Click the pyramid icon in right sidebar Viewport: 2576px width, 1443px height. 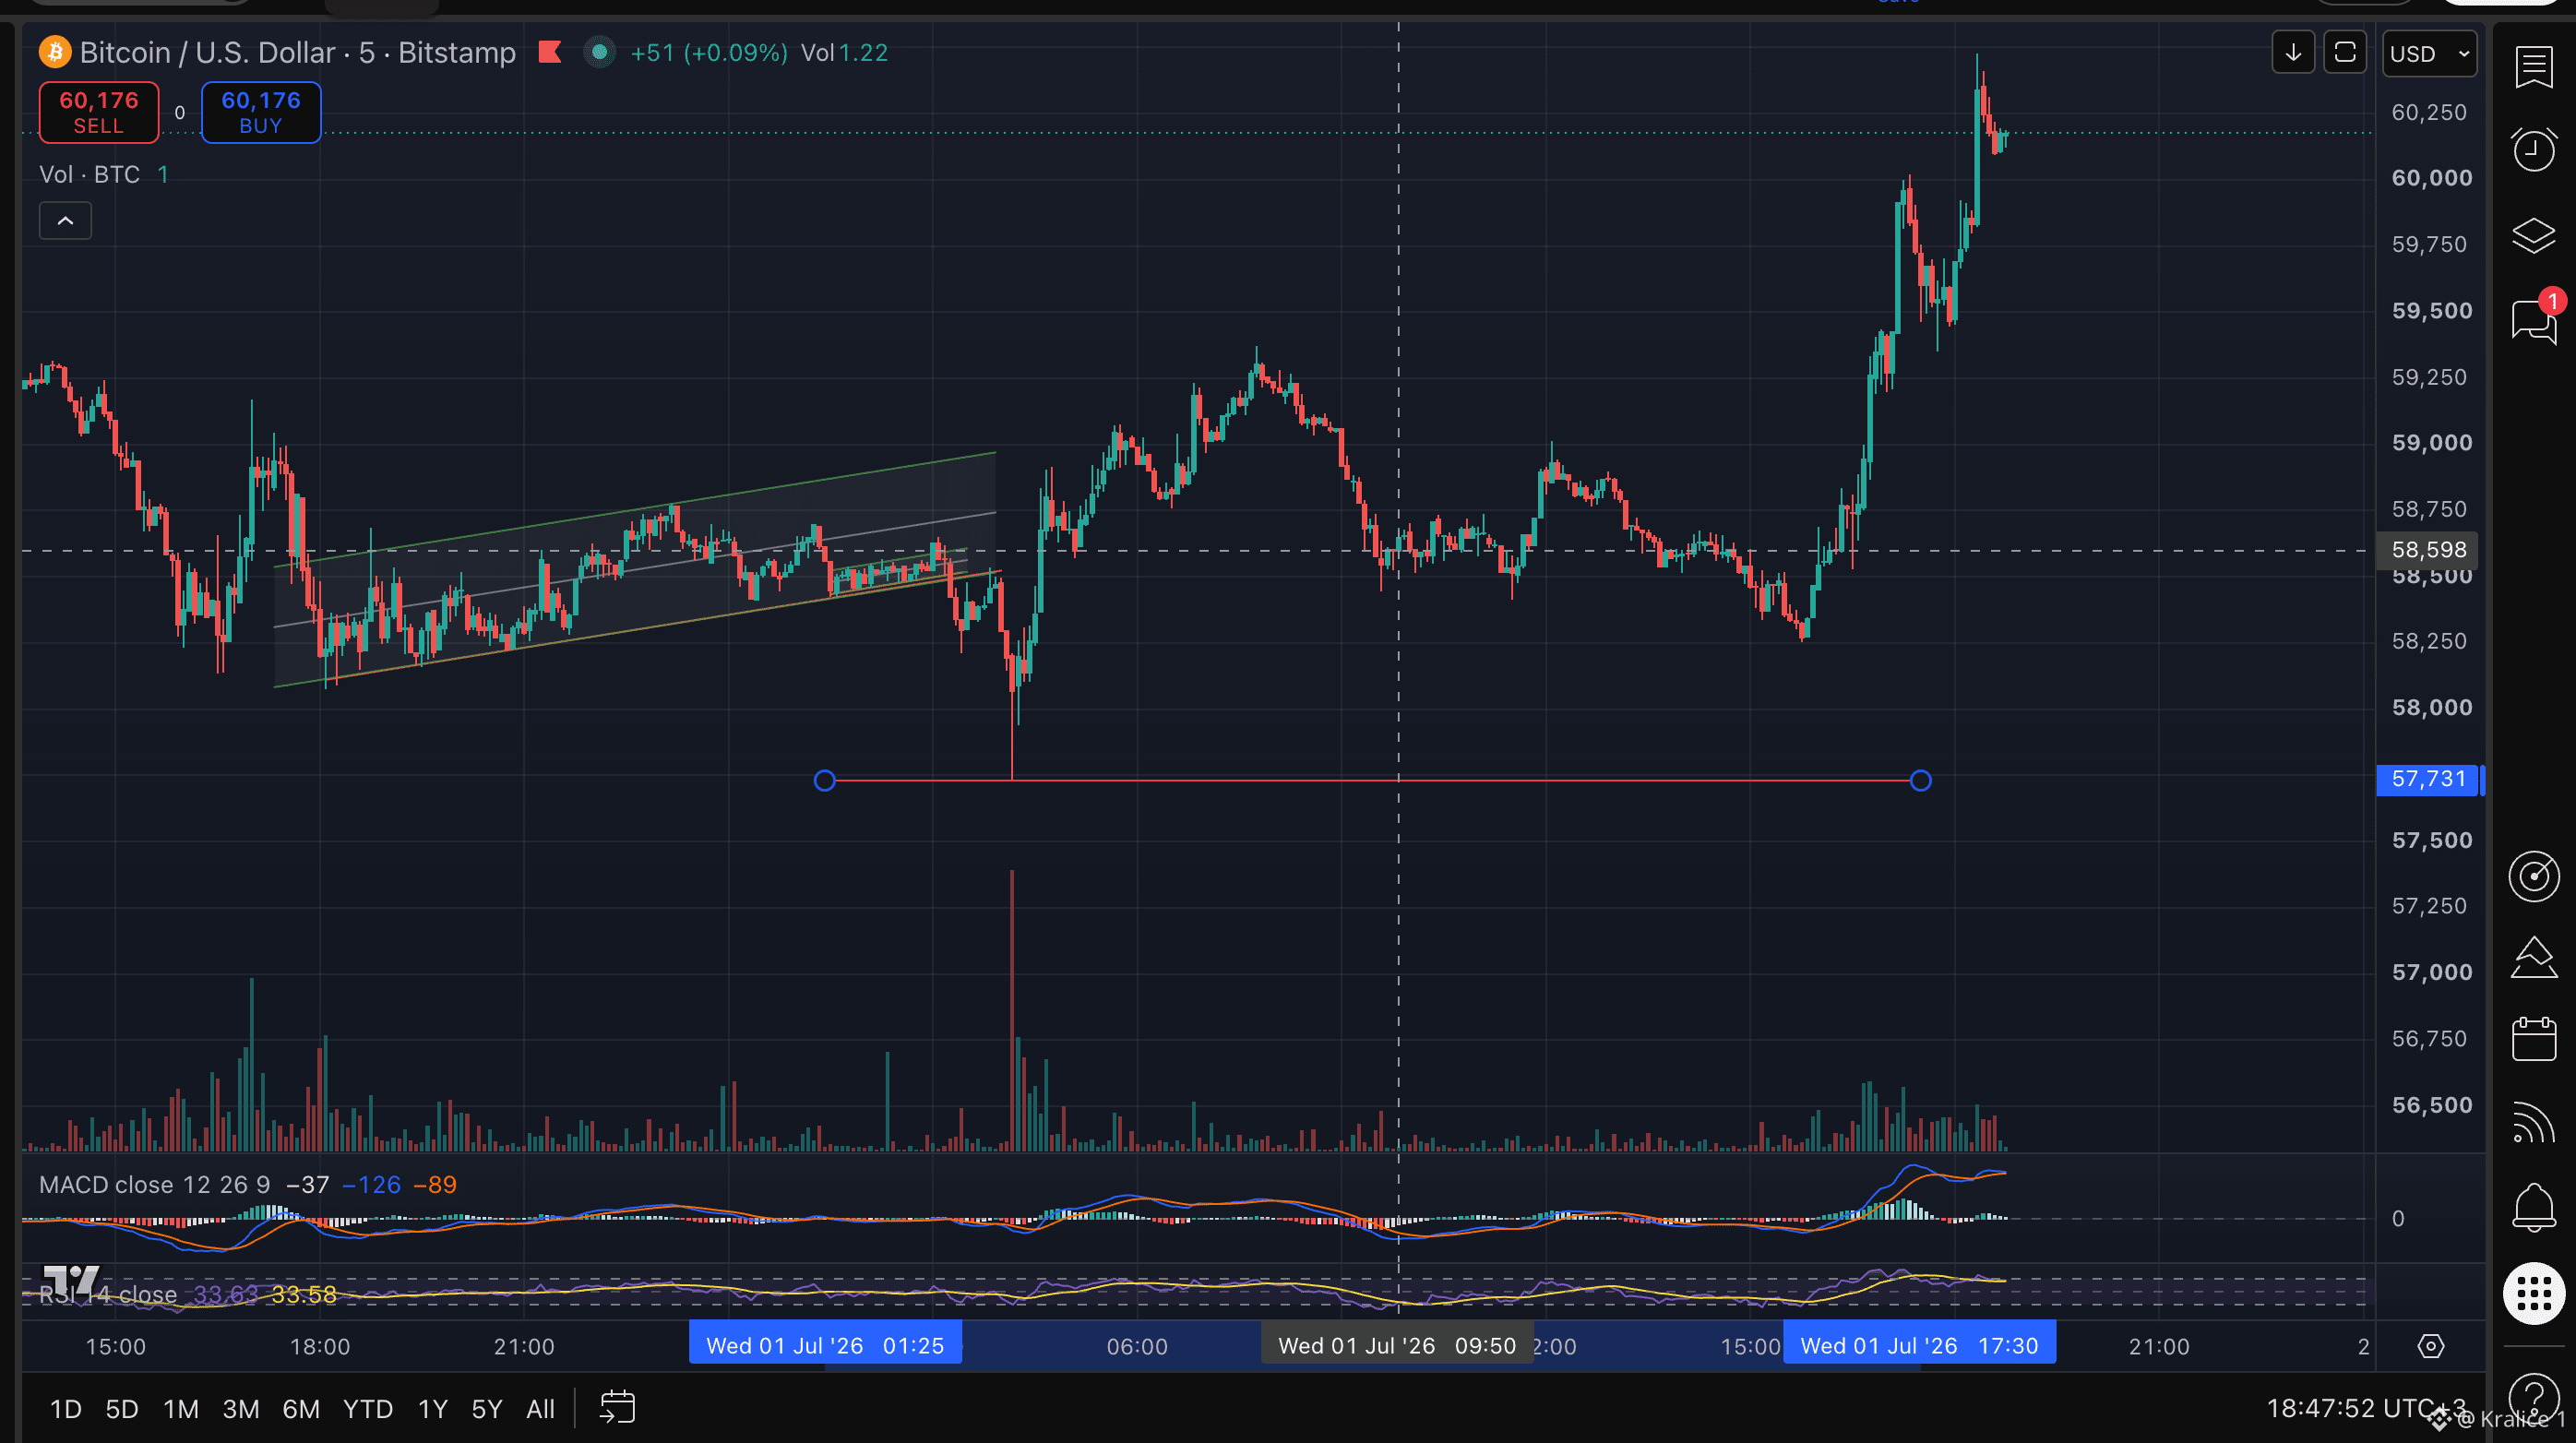pos(2533,958)
